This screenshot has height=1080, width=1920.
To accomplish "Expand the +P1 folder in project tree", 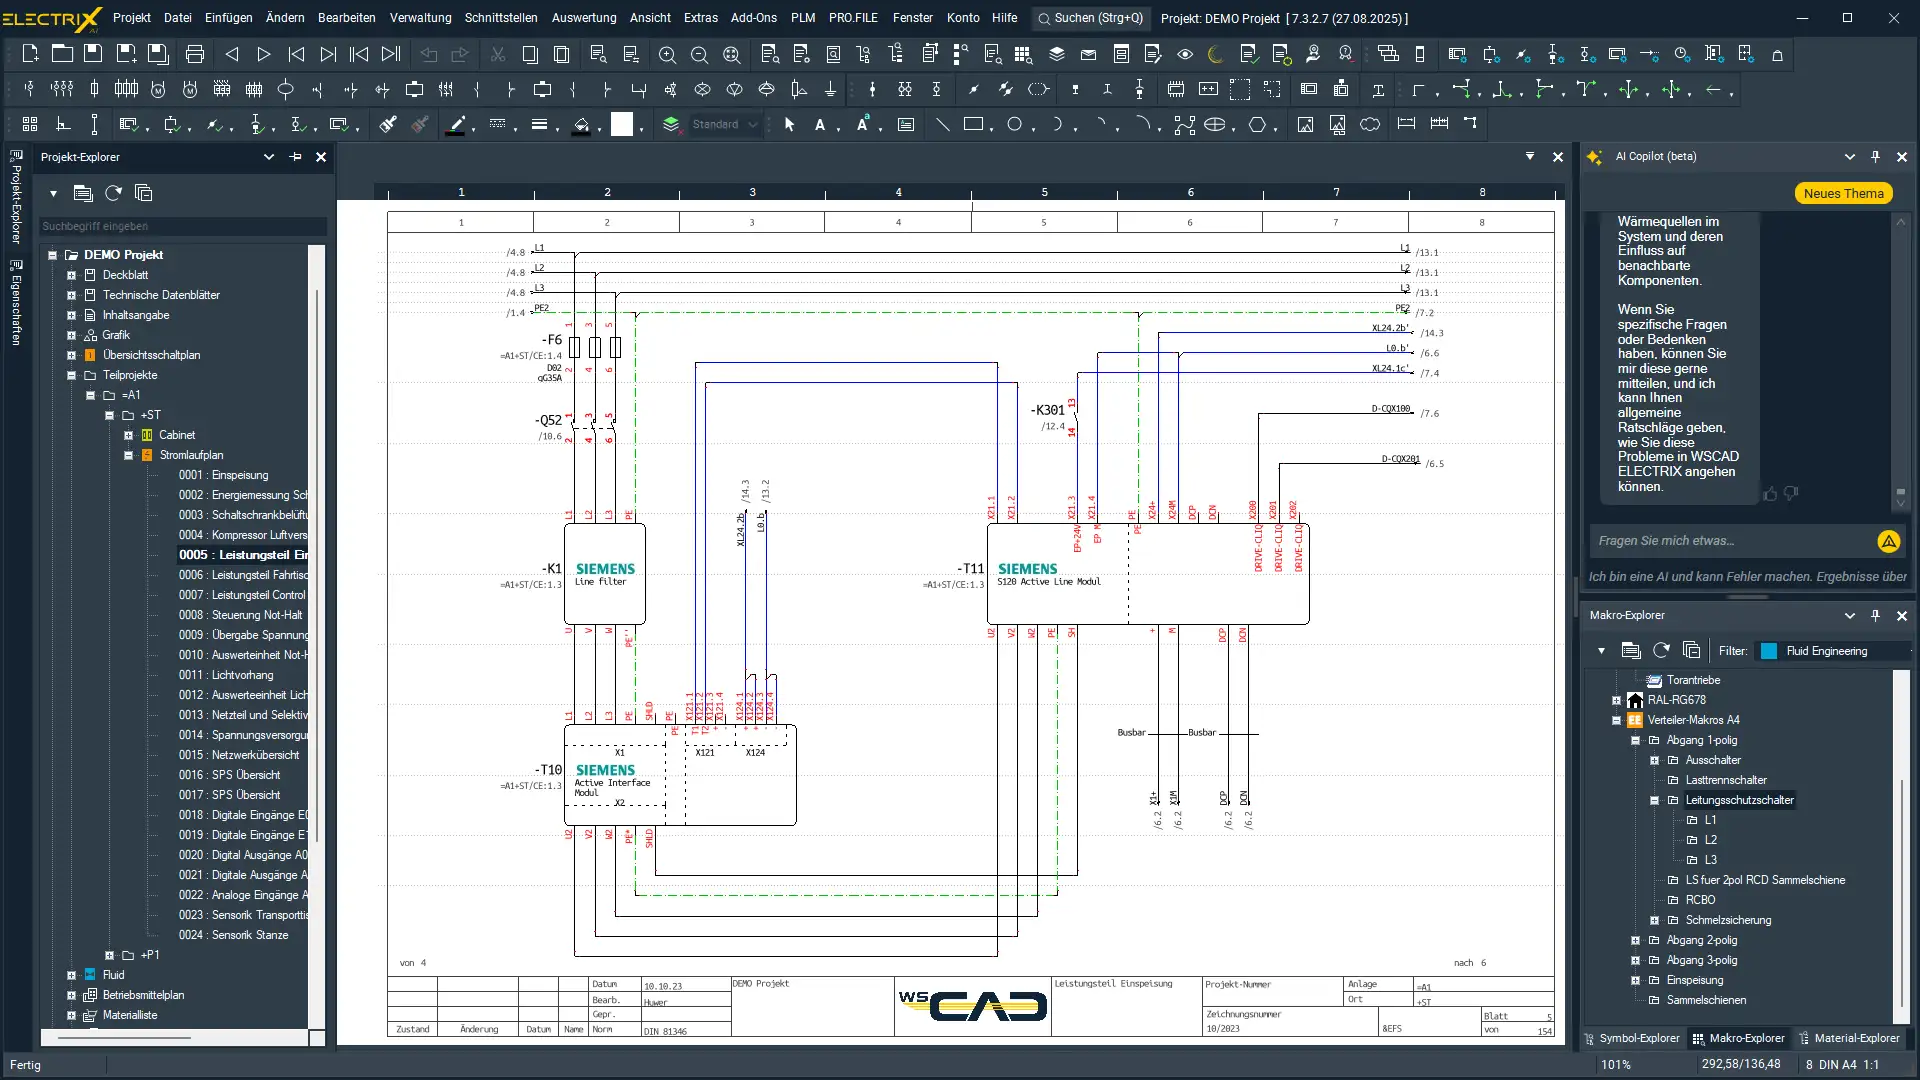I will [x=110, y=955].
